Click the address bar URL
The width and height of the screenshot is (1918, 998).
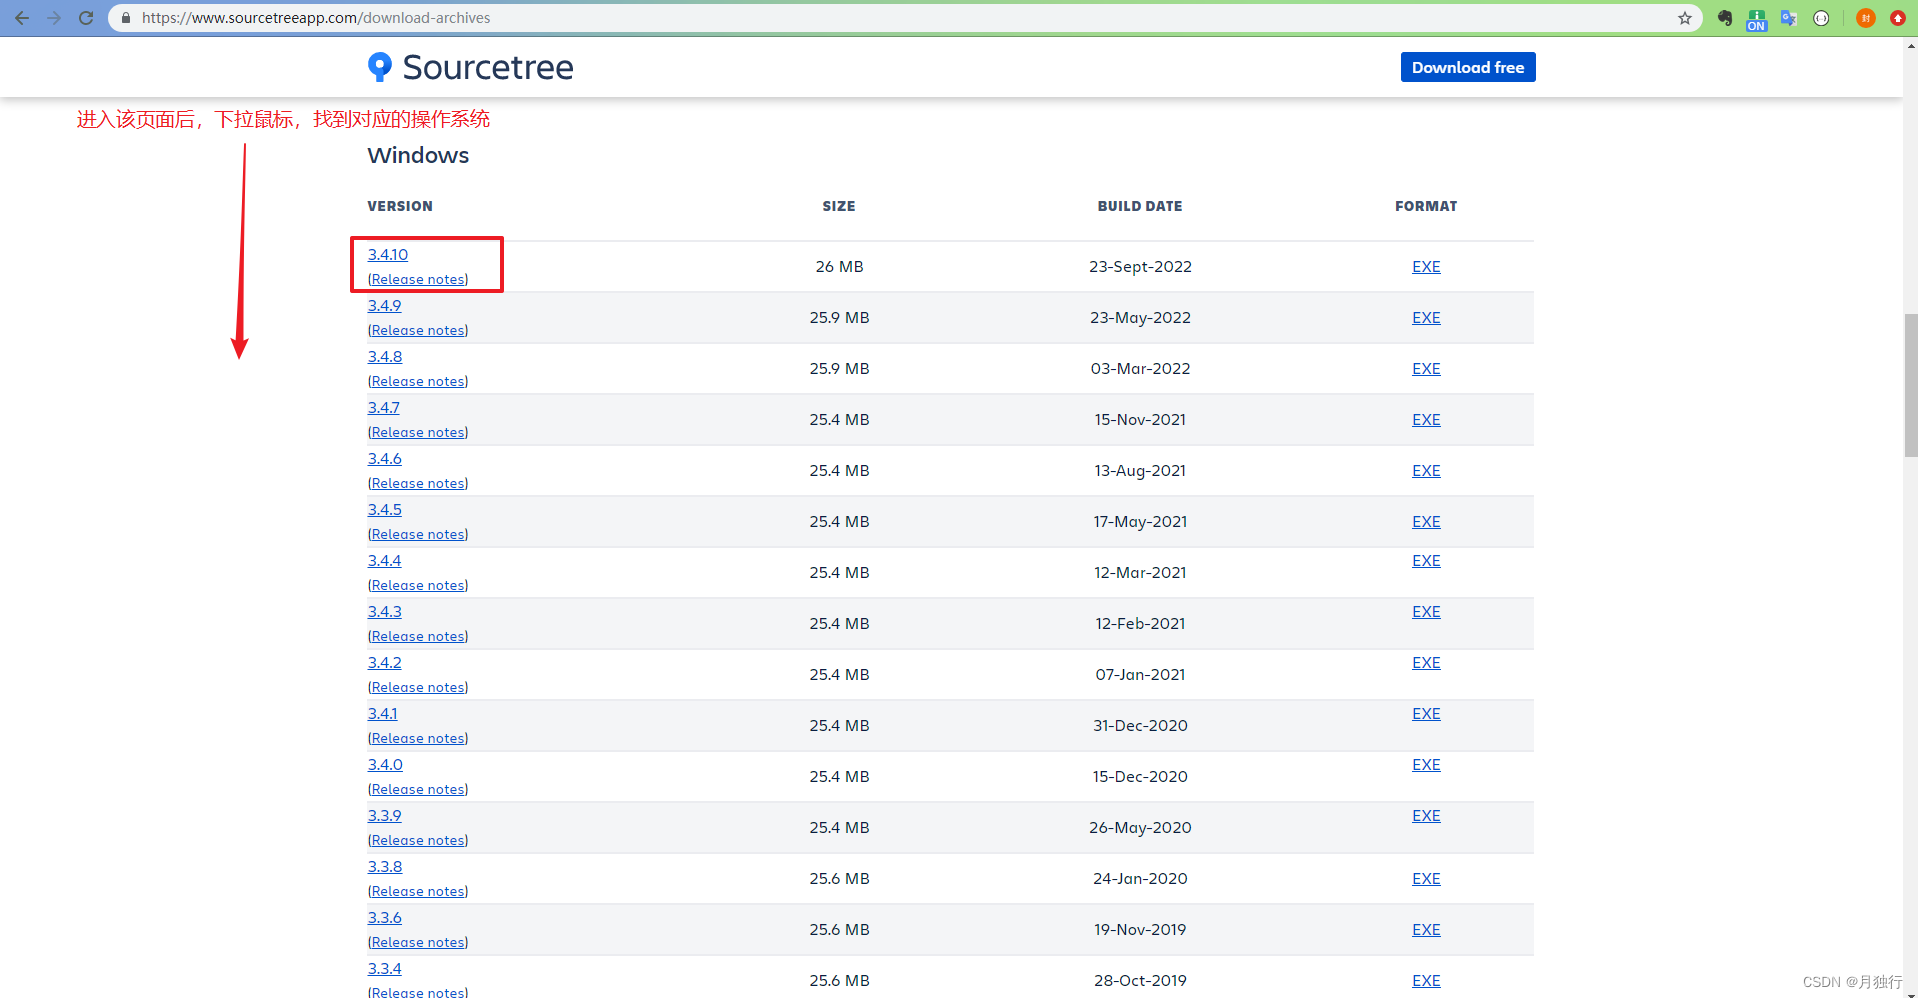click(316, 17)
